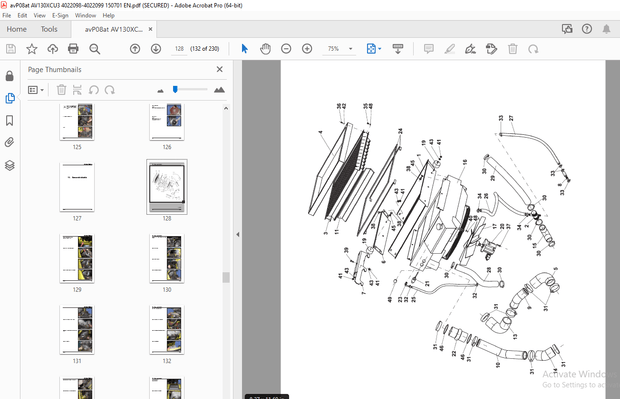Open the sign document pen tool
The height and width of the screenshot is (399, 620).
(x=470, y=49)
